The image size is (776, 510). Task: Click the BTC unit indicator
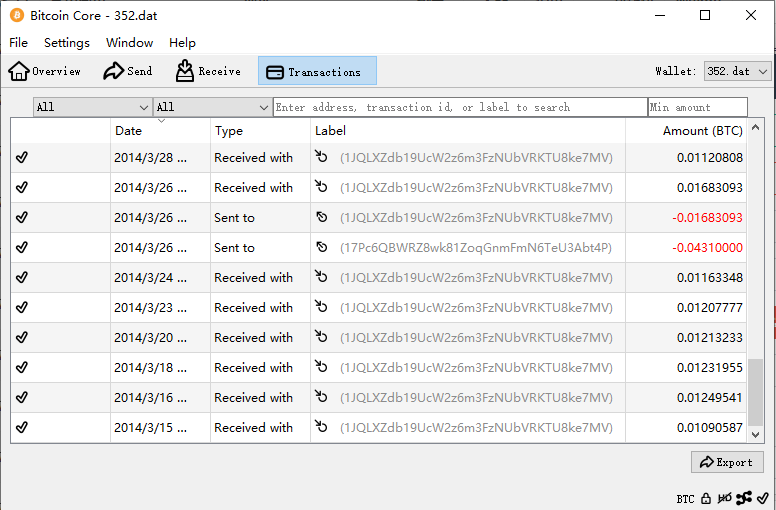coord(685,498)
